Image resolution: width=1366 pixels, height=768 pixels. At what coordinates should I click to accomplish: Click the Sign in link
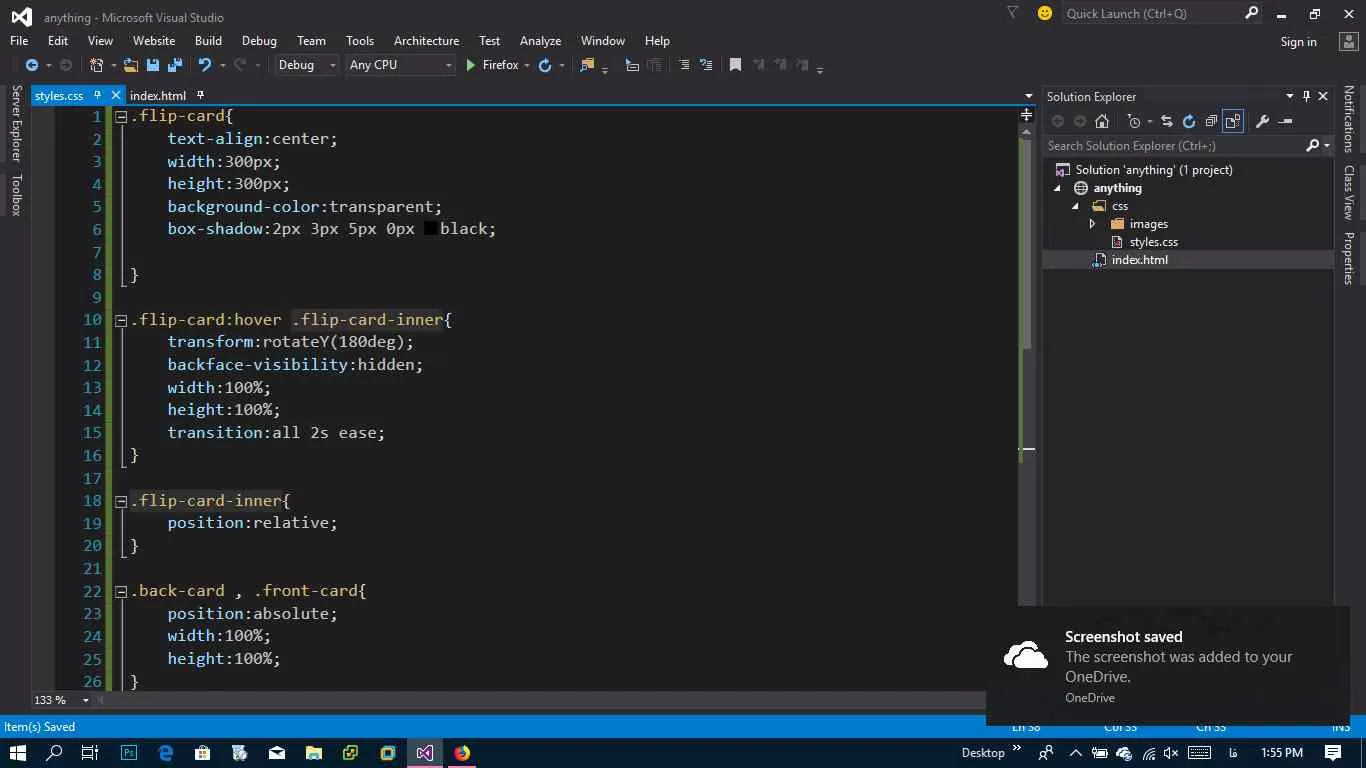pos(1298,42)
